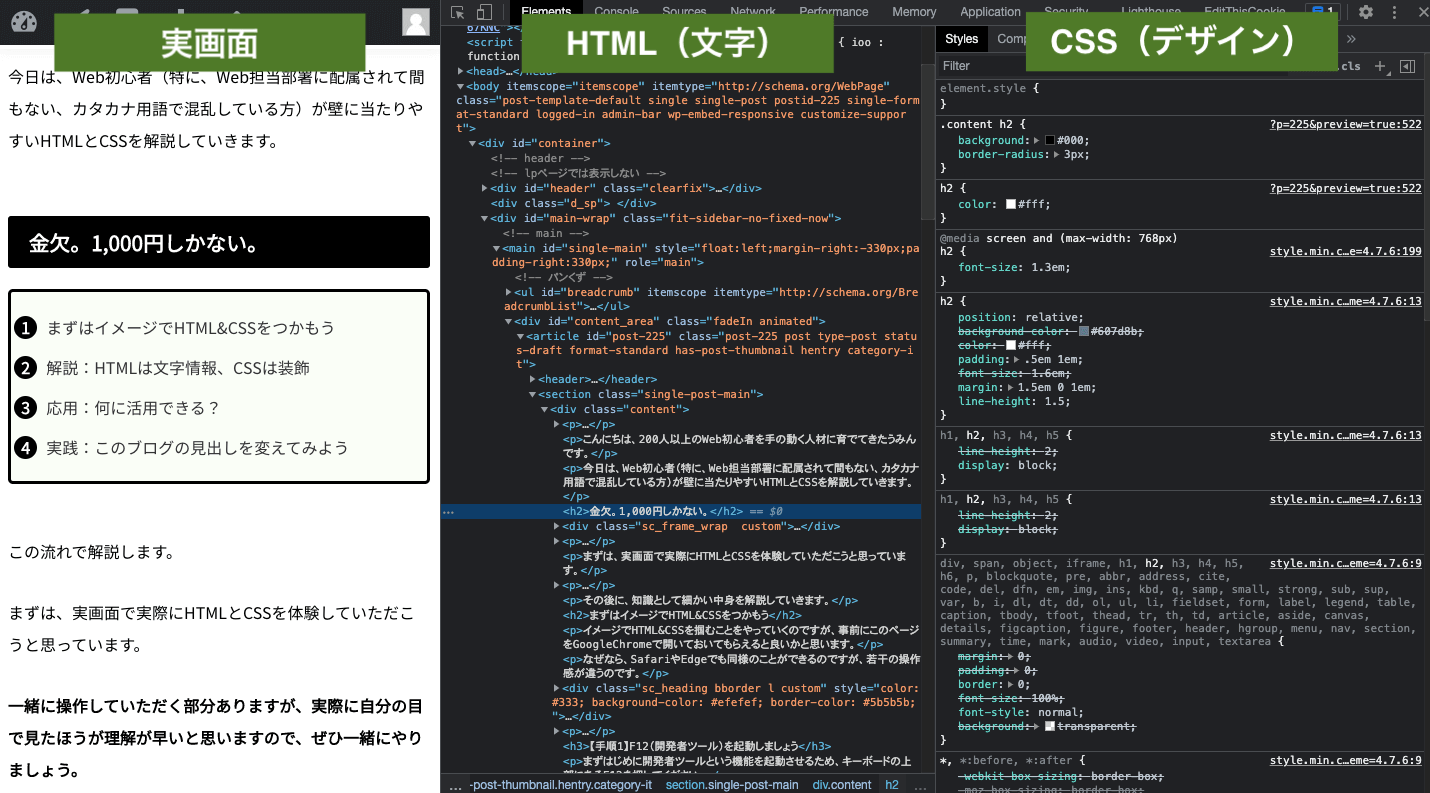Screen dimensions: 1430x793
Task: Expand the head element node
Action: [460, 71]
